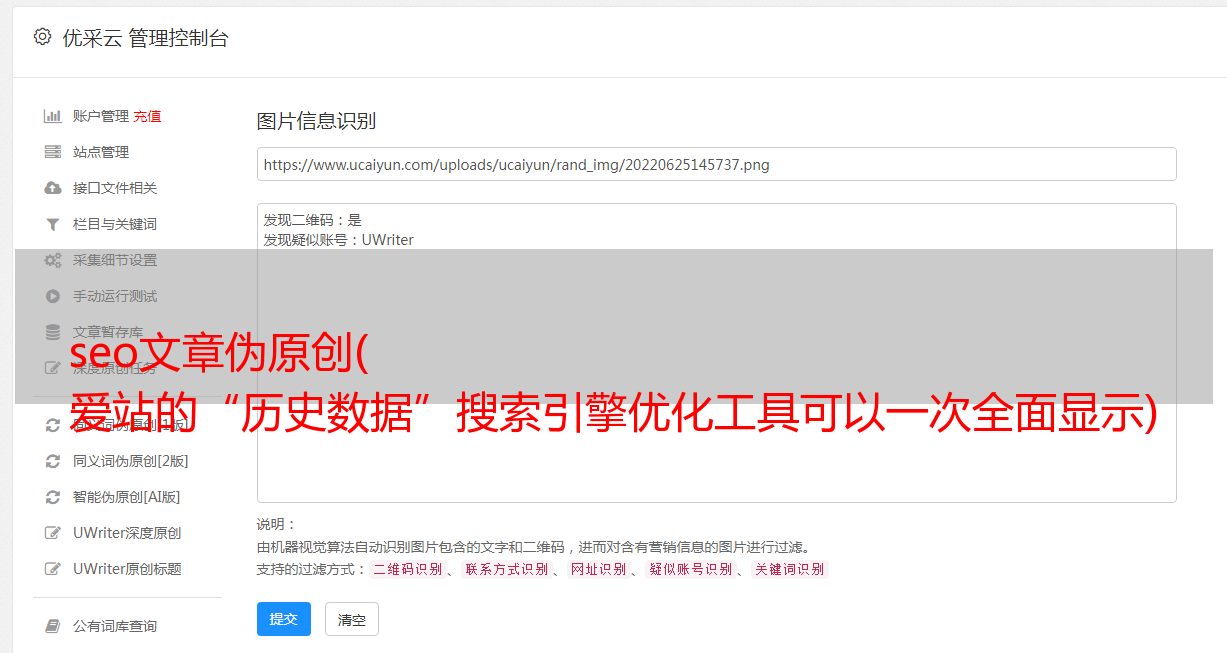The width and height of the screenshot is (1227, 653).
Task: Click the cloud upload icon for 接口文件相关
Action: coord(53,188)
